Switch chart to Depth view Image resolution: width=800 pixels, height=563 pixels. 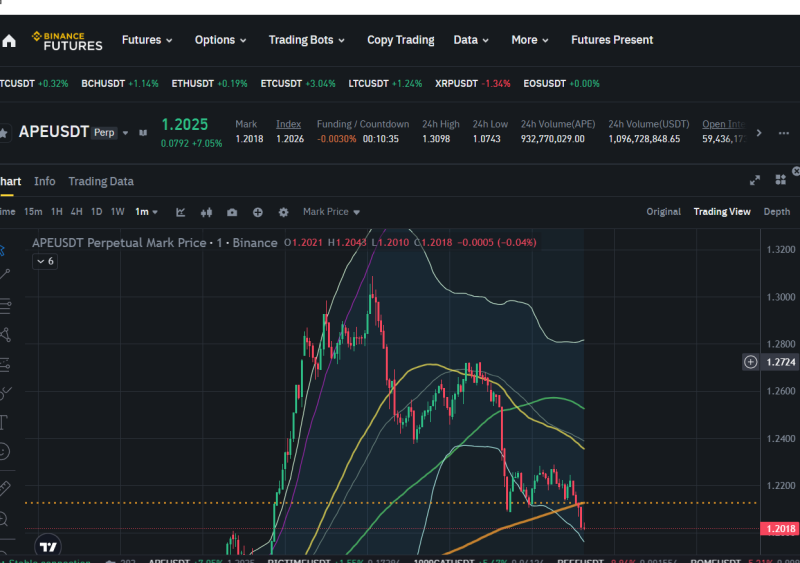tap(777, 212)
